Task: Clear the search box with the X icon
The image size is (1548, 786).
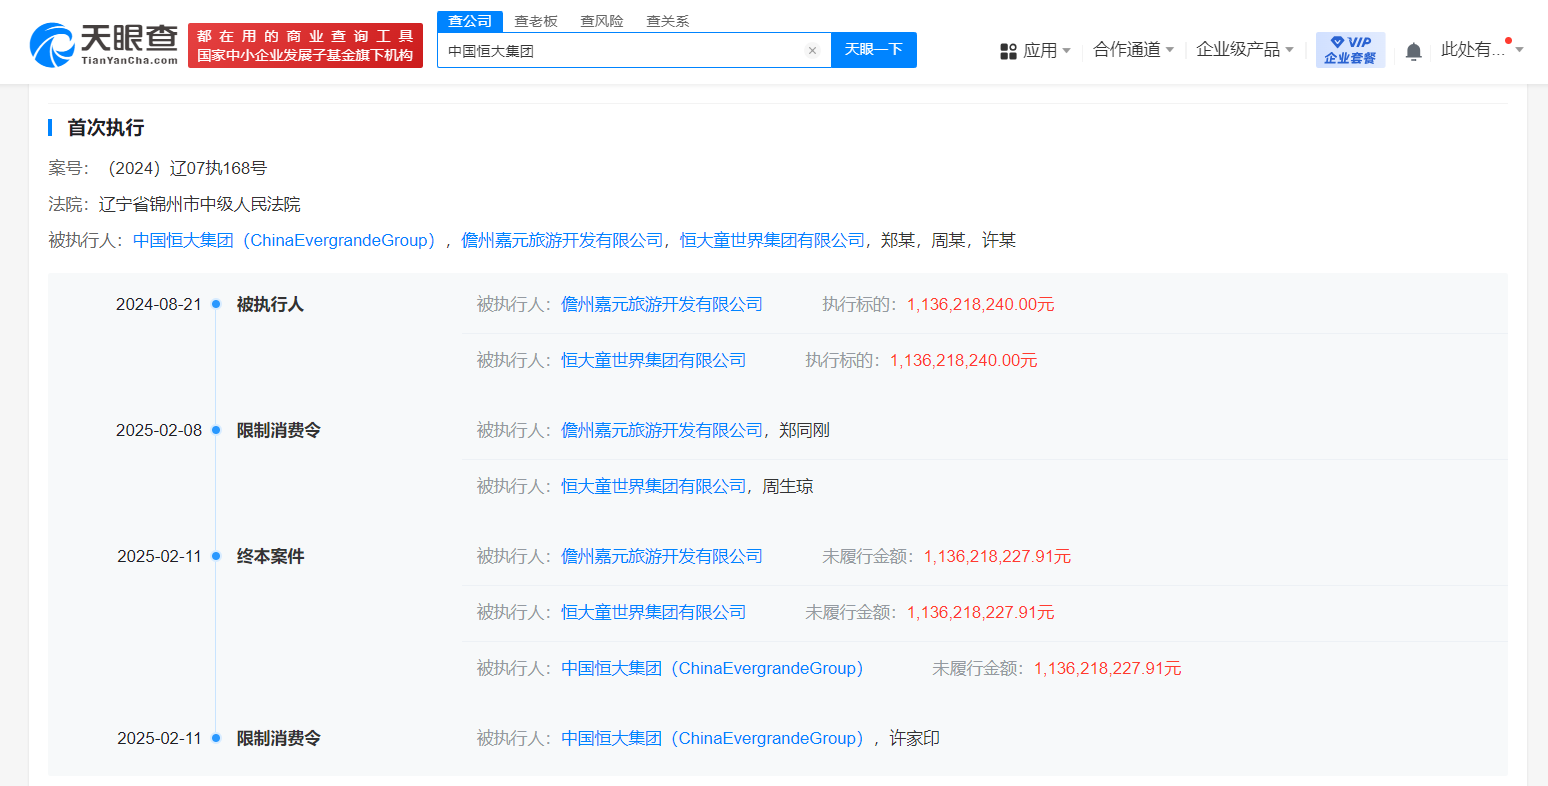Action: tap(812, 50)
